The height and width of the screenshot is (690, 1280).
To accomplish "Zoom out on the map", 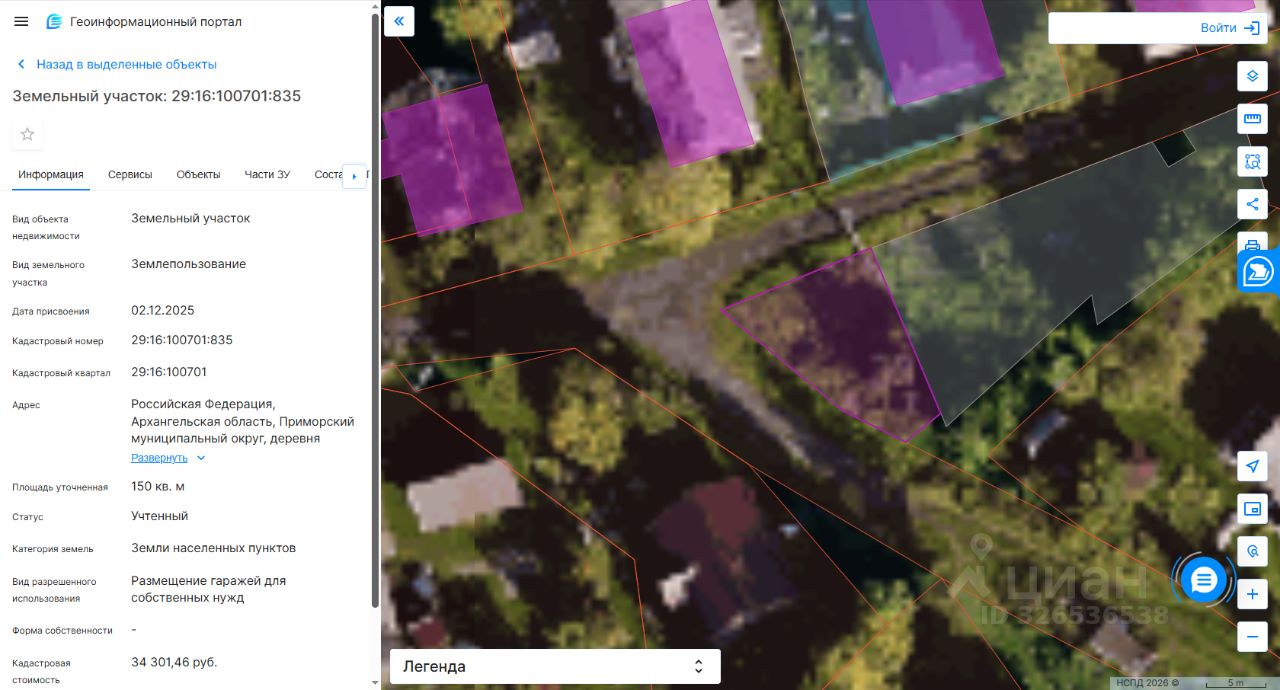I will pos(1252,637).
